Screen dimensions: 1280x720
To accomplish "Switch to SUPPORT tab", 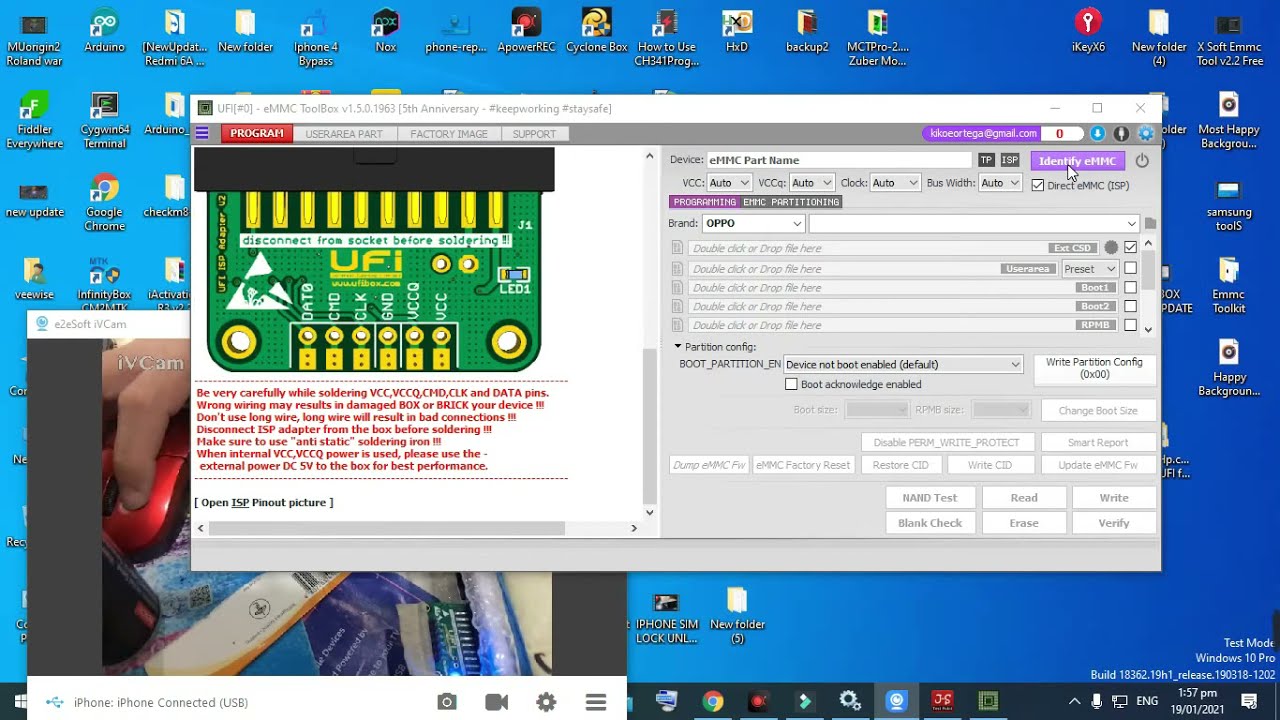I will click(534, 134).
